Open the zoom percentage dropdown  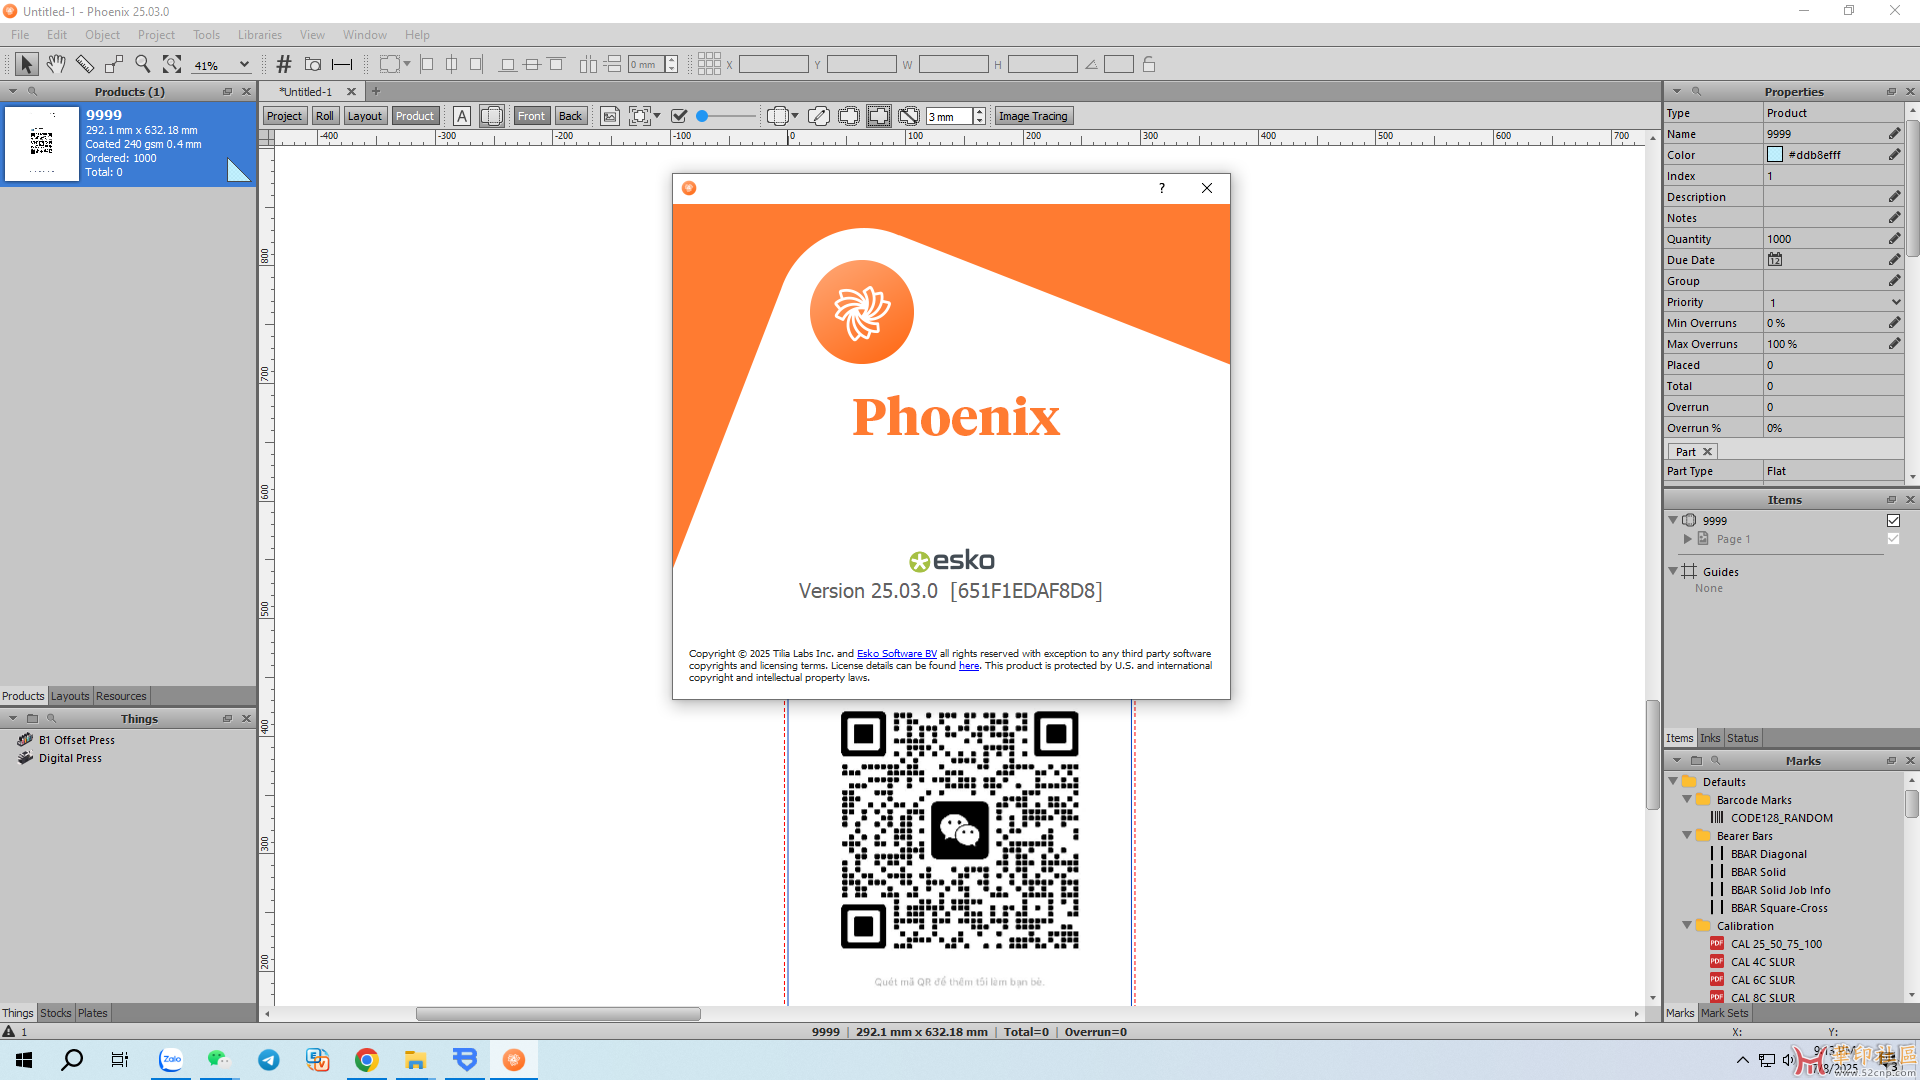[x=244, y=65]
